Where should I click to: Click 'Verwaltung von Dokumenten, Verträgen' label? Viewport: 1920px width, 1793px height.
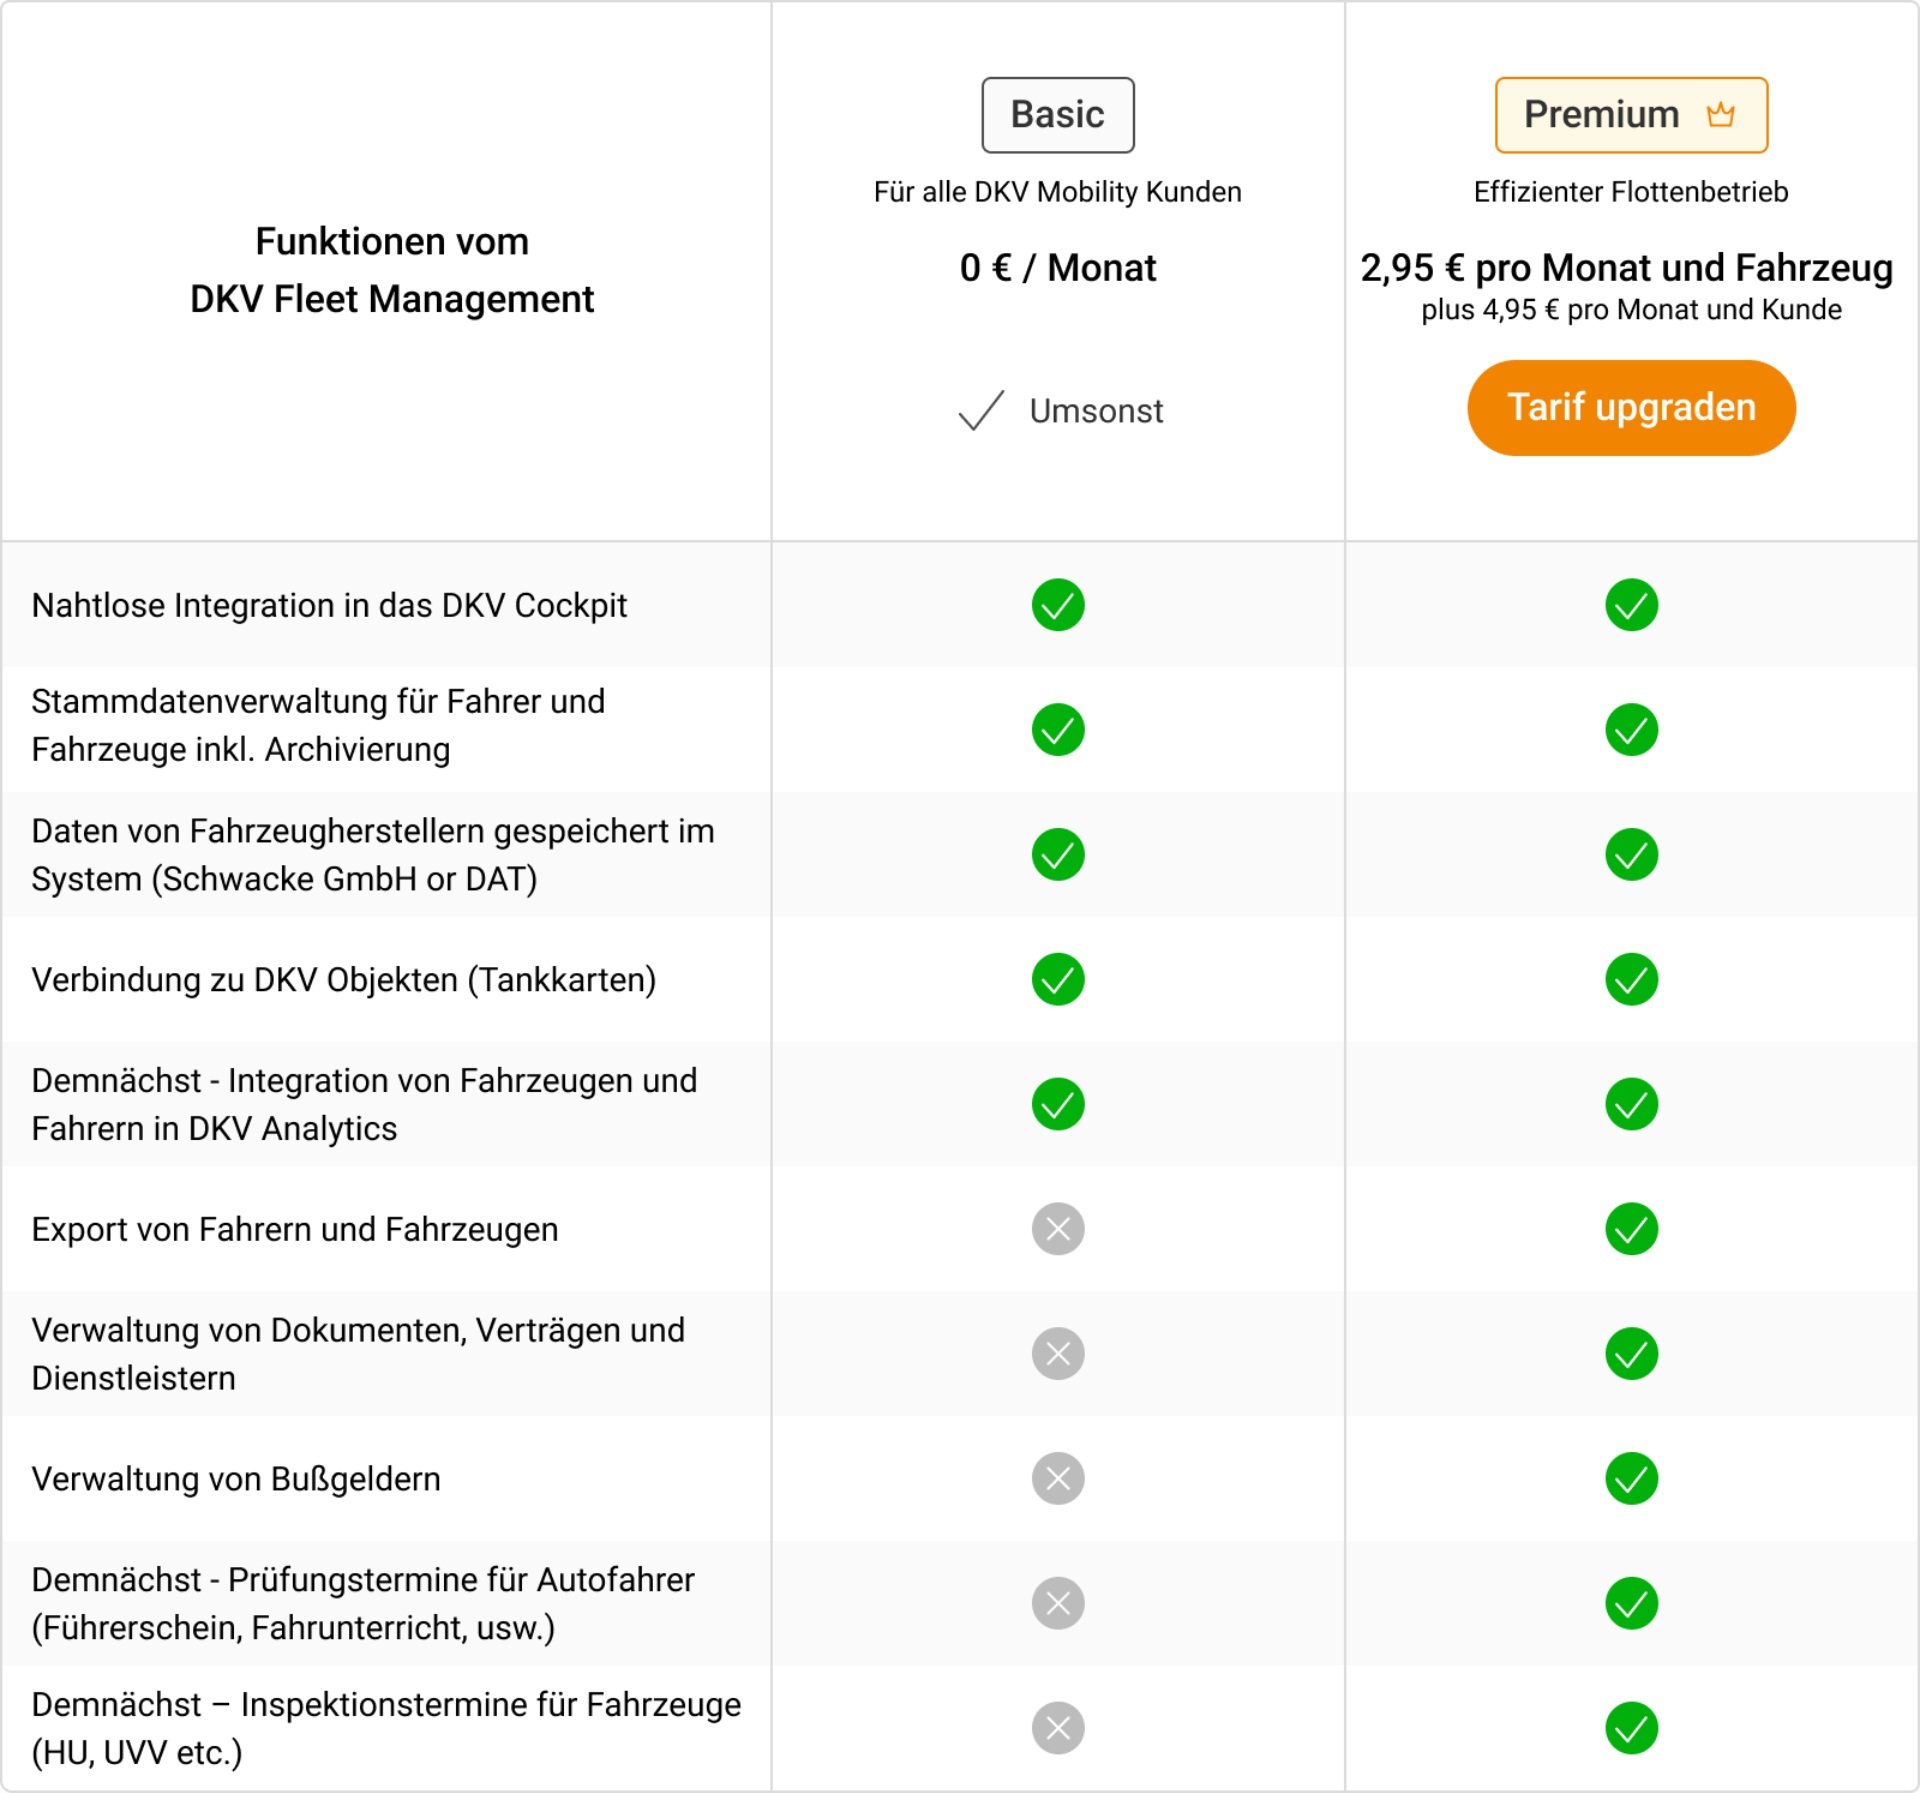[358, 1354]
